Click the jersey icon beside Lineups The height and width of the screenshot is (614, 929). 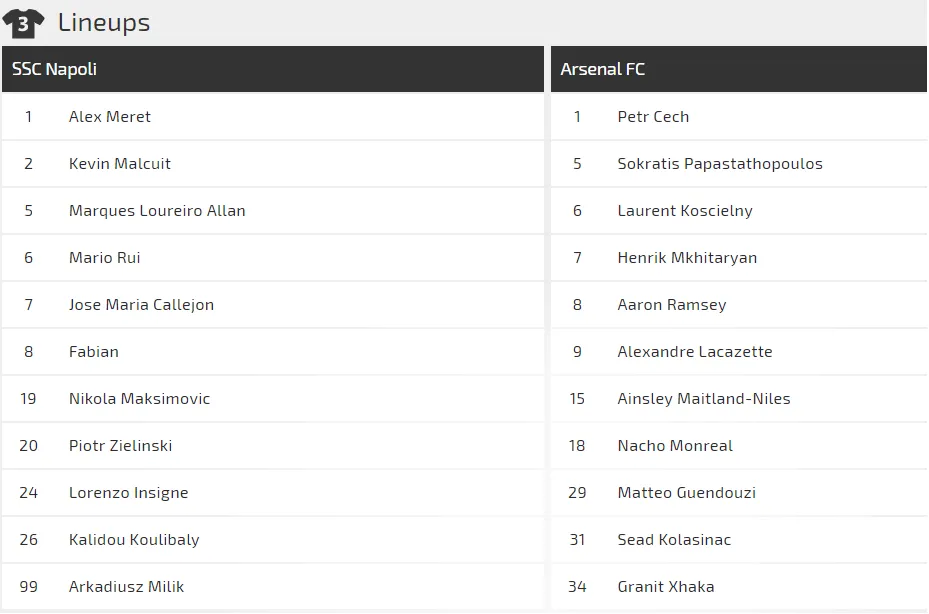[x=24, y=22]
